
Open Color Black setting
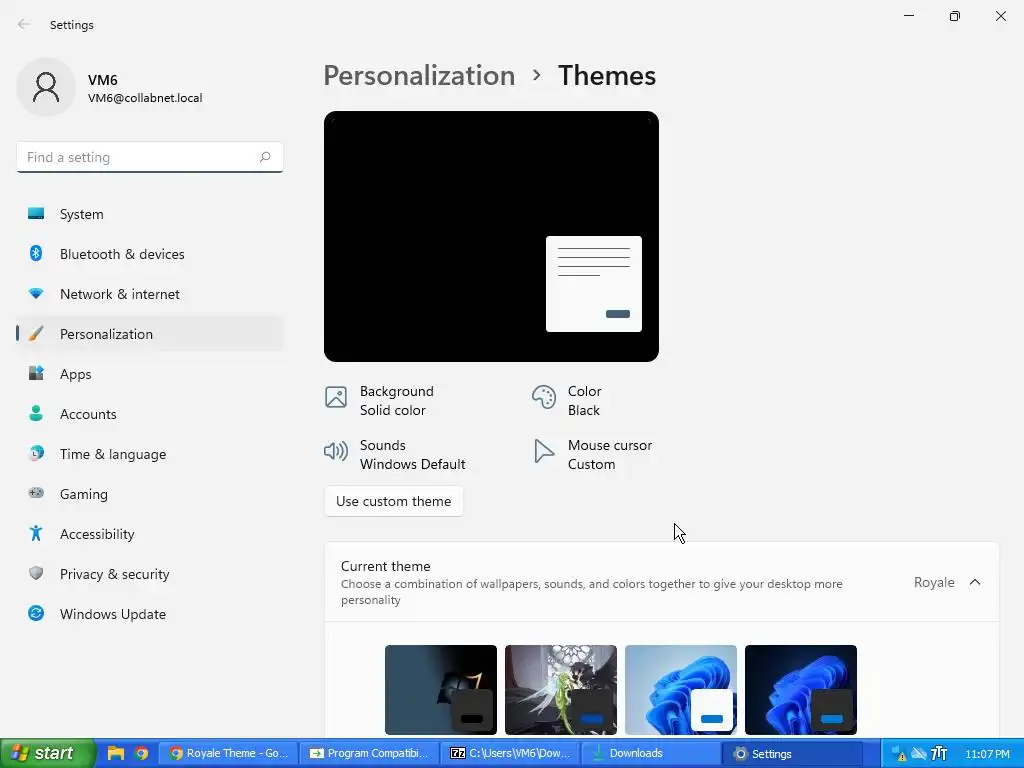coord(566,400)
